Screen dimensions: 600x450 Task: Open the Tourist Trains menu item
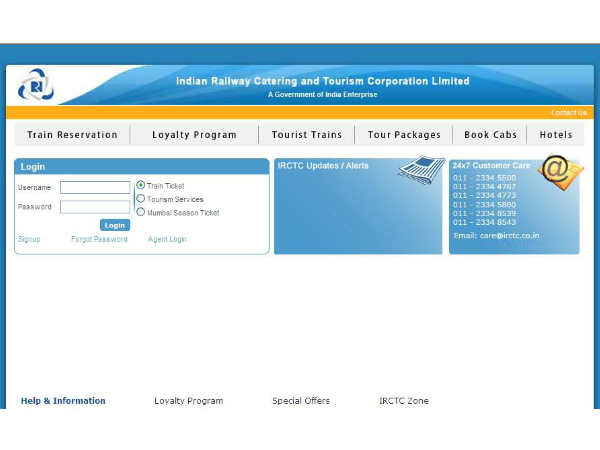point(306,135)
